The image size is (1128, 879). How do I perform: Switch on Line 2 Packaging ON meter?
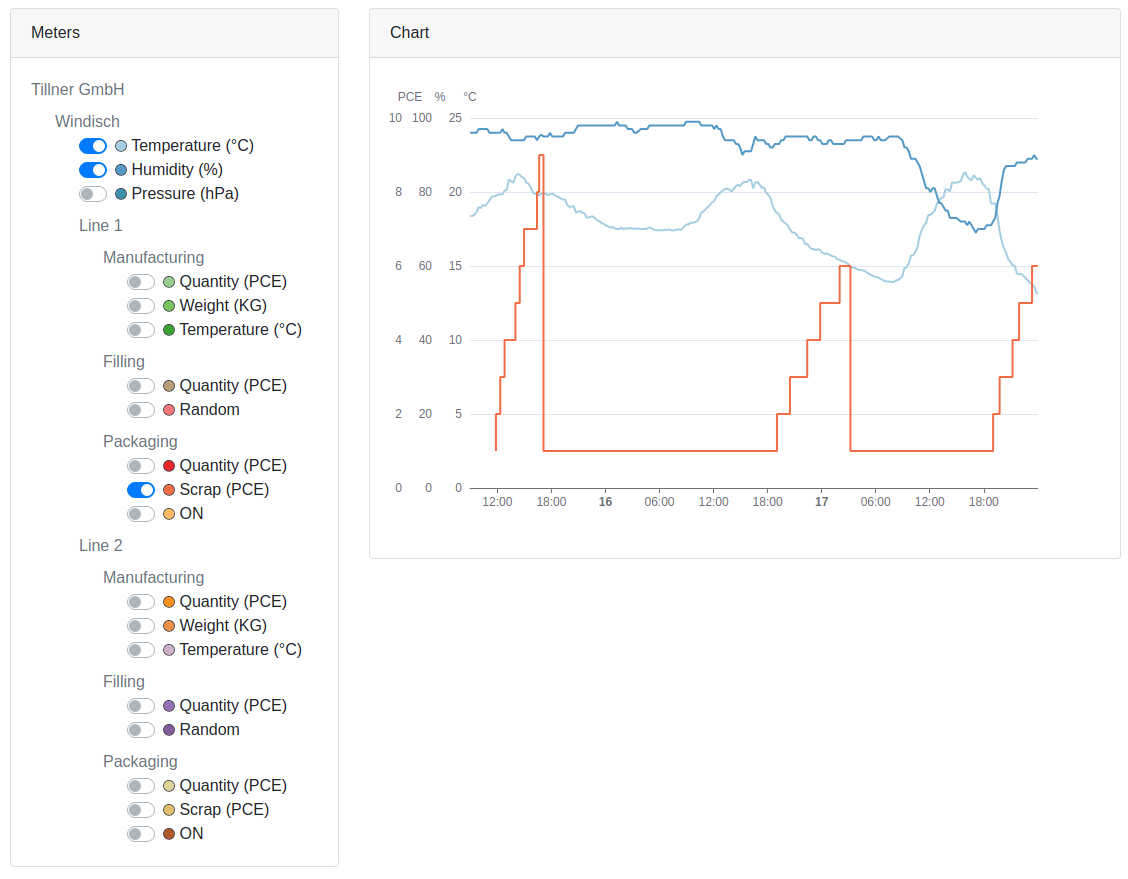[141, 834]
